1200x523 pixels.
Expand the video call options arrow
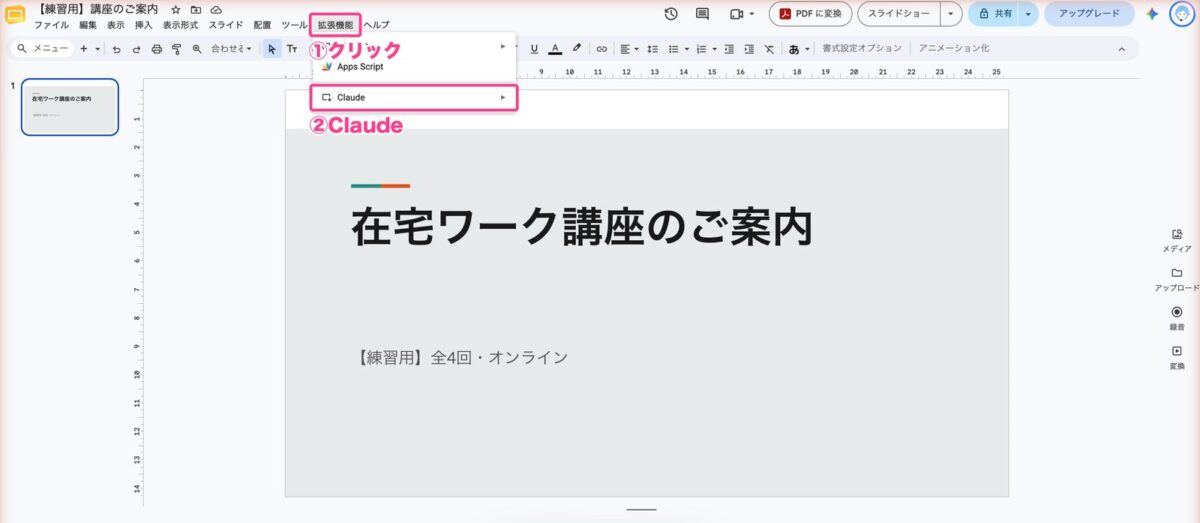point(752,14)
